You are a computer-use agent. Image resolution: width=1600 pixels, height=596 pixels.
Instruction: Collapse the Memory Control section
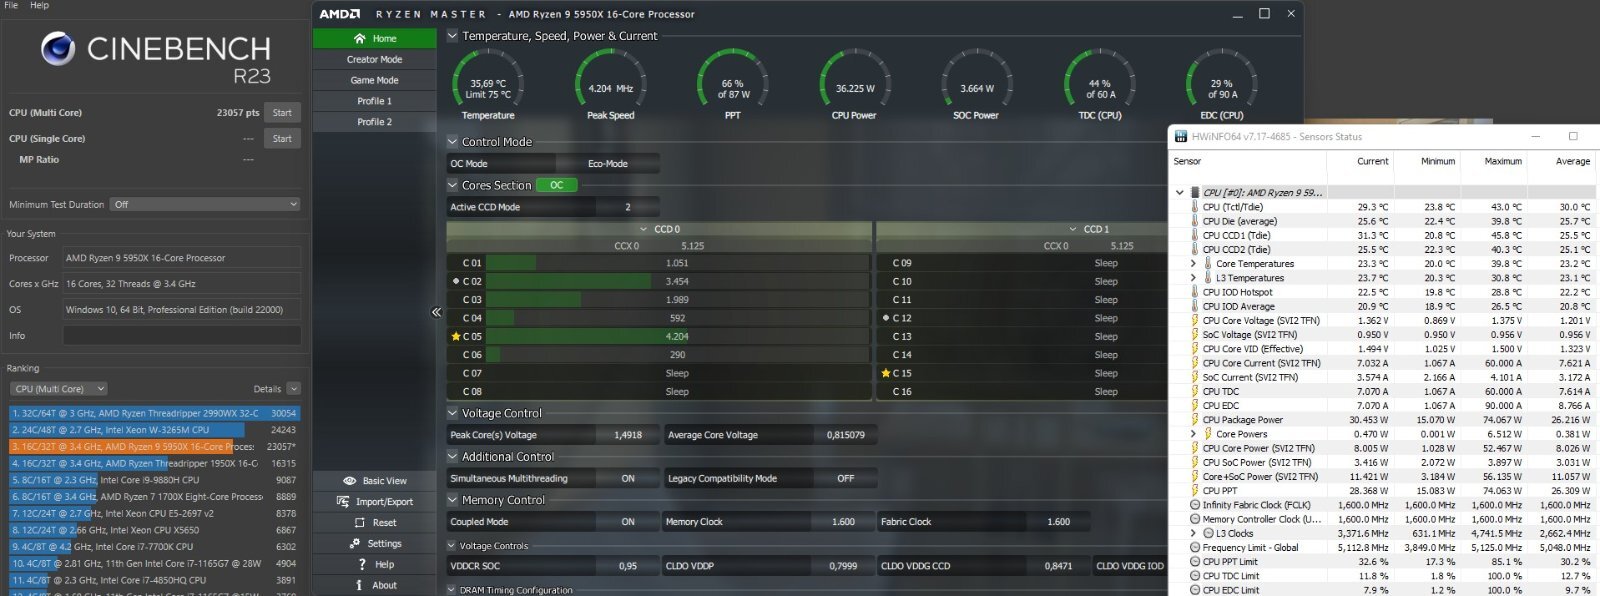click(x=452, y=500)
